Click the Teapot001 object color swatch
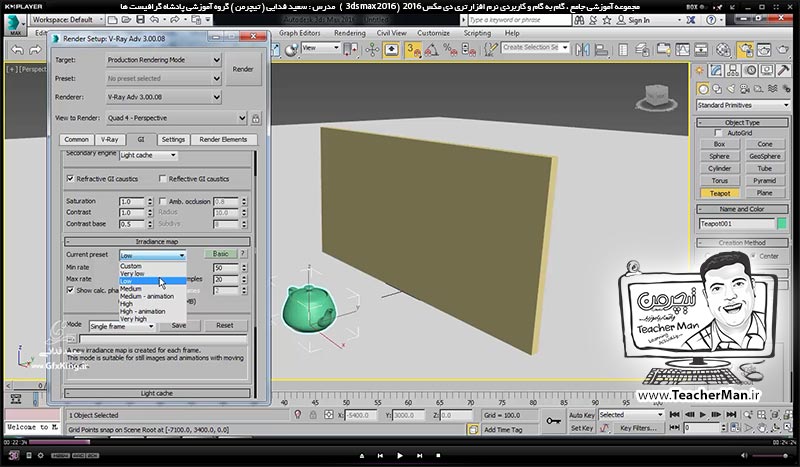The image size is (800, 467). 782,224
